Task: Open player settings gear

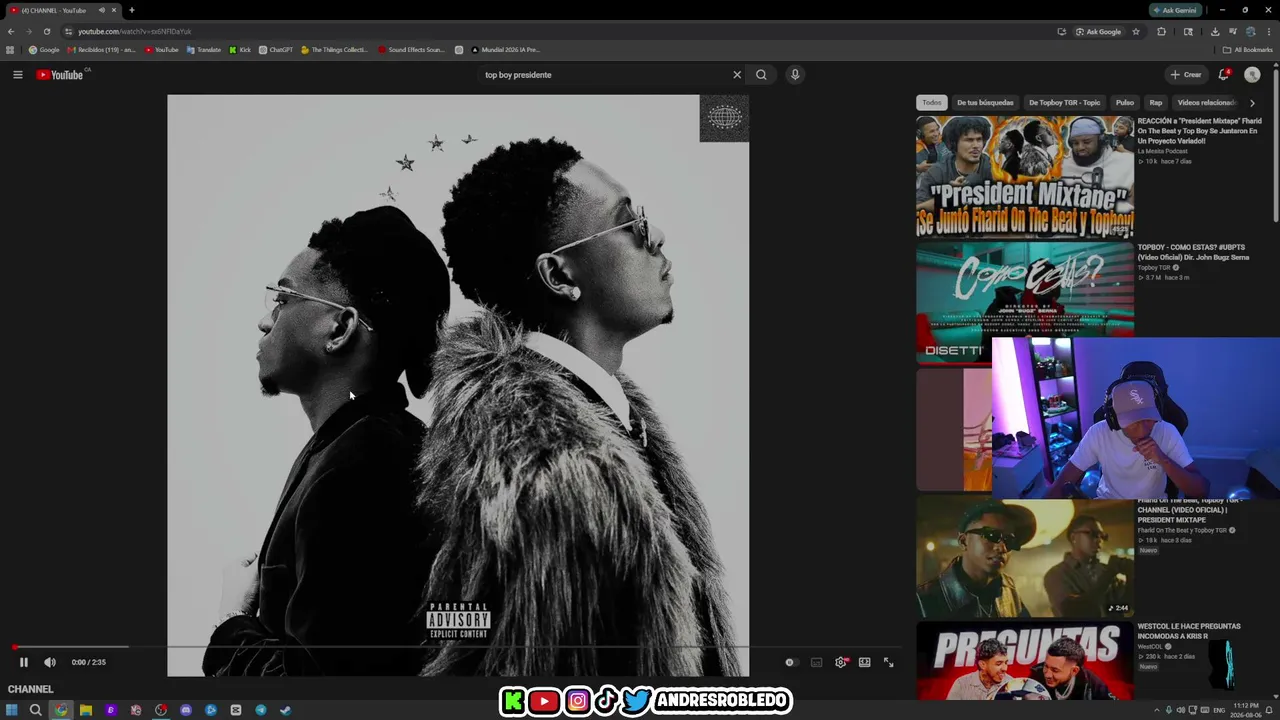Action: 841,662
